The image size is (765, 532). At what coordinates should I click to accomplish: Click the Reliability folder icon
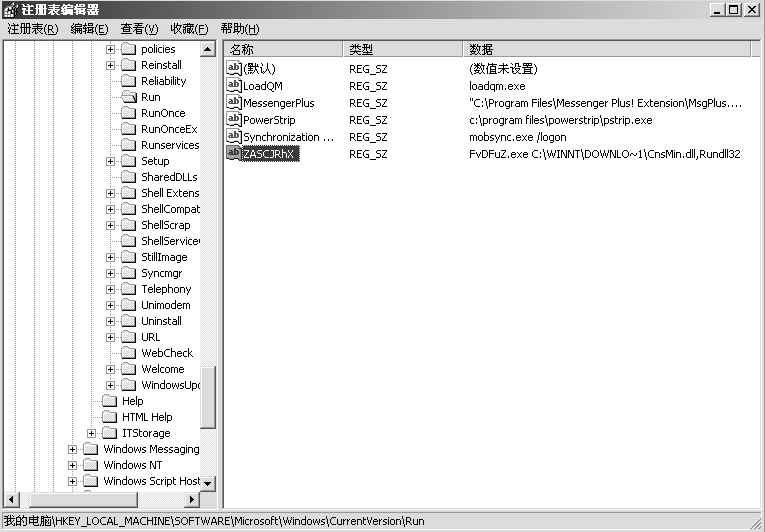[x=128, y=81]
